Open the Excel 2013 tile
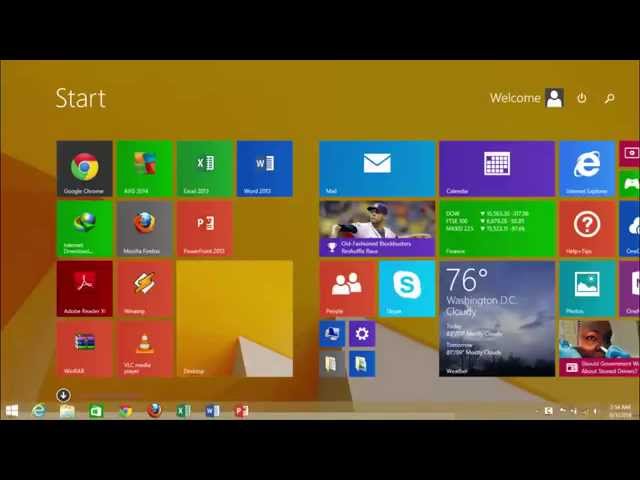The height and width of the screenshot is (480, 640). [204, 169]
